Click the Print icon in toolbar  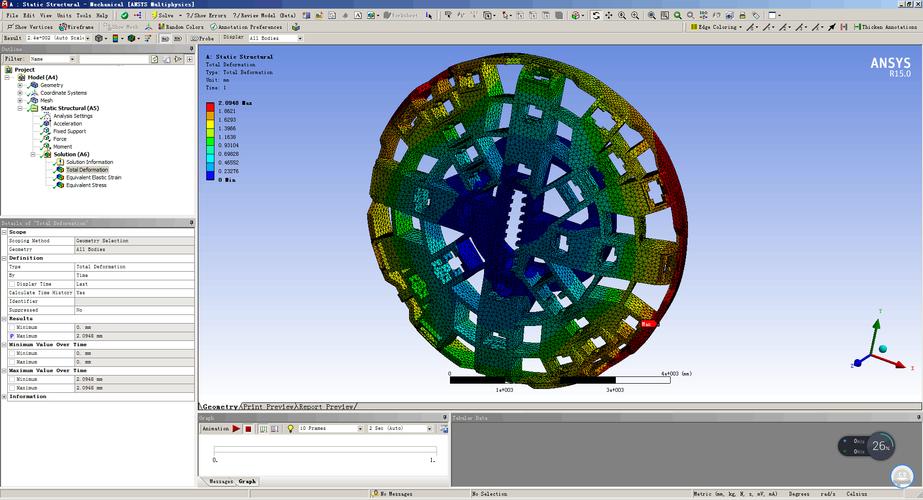[742, 15]
